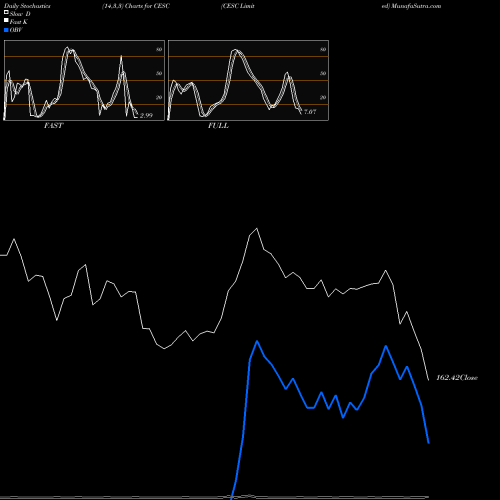Click the '7.07' value in FULL chart
This screenshot has width=500, height=500.
(x=310, y=112)
